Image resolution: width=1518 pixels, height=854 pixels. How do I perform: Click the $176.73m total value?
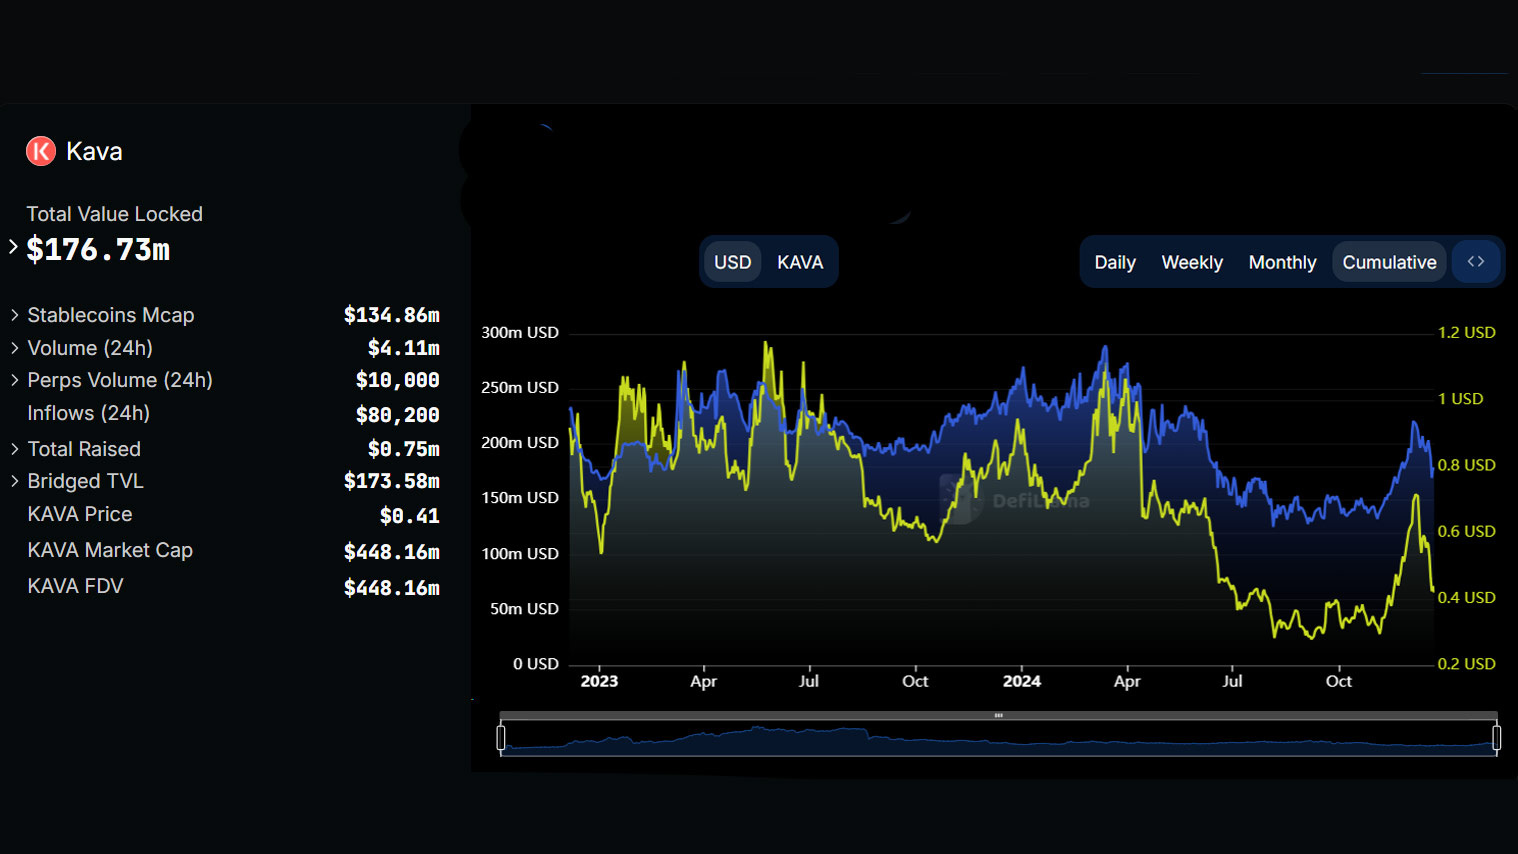click(98, 249)
